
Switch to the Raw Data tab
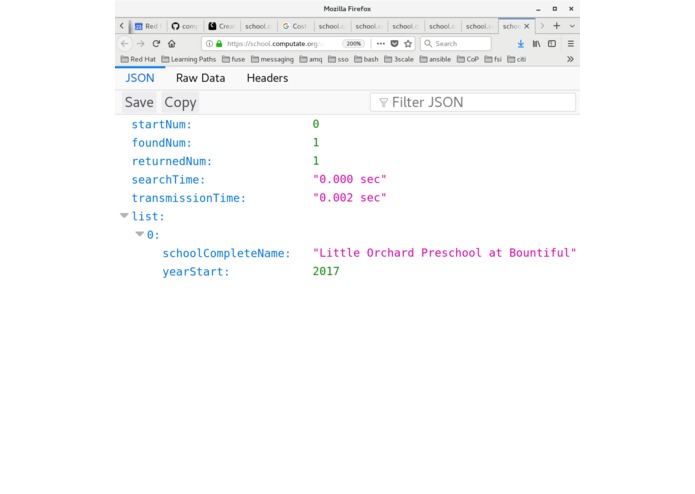[x=200, y=78]
